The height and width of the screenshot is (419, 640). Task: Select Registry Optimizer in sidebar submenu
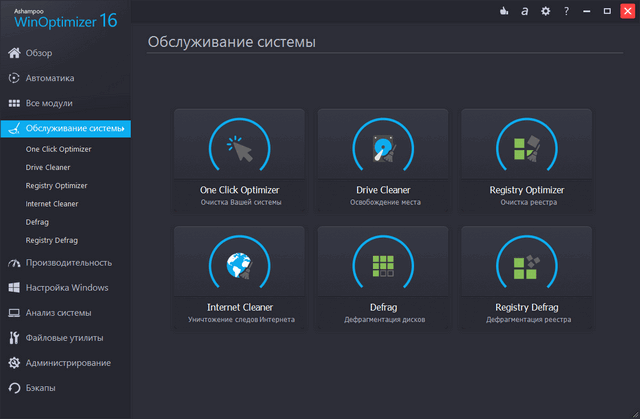pyautogui.click(x=57, y=186)
